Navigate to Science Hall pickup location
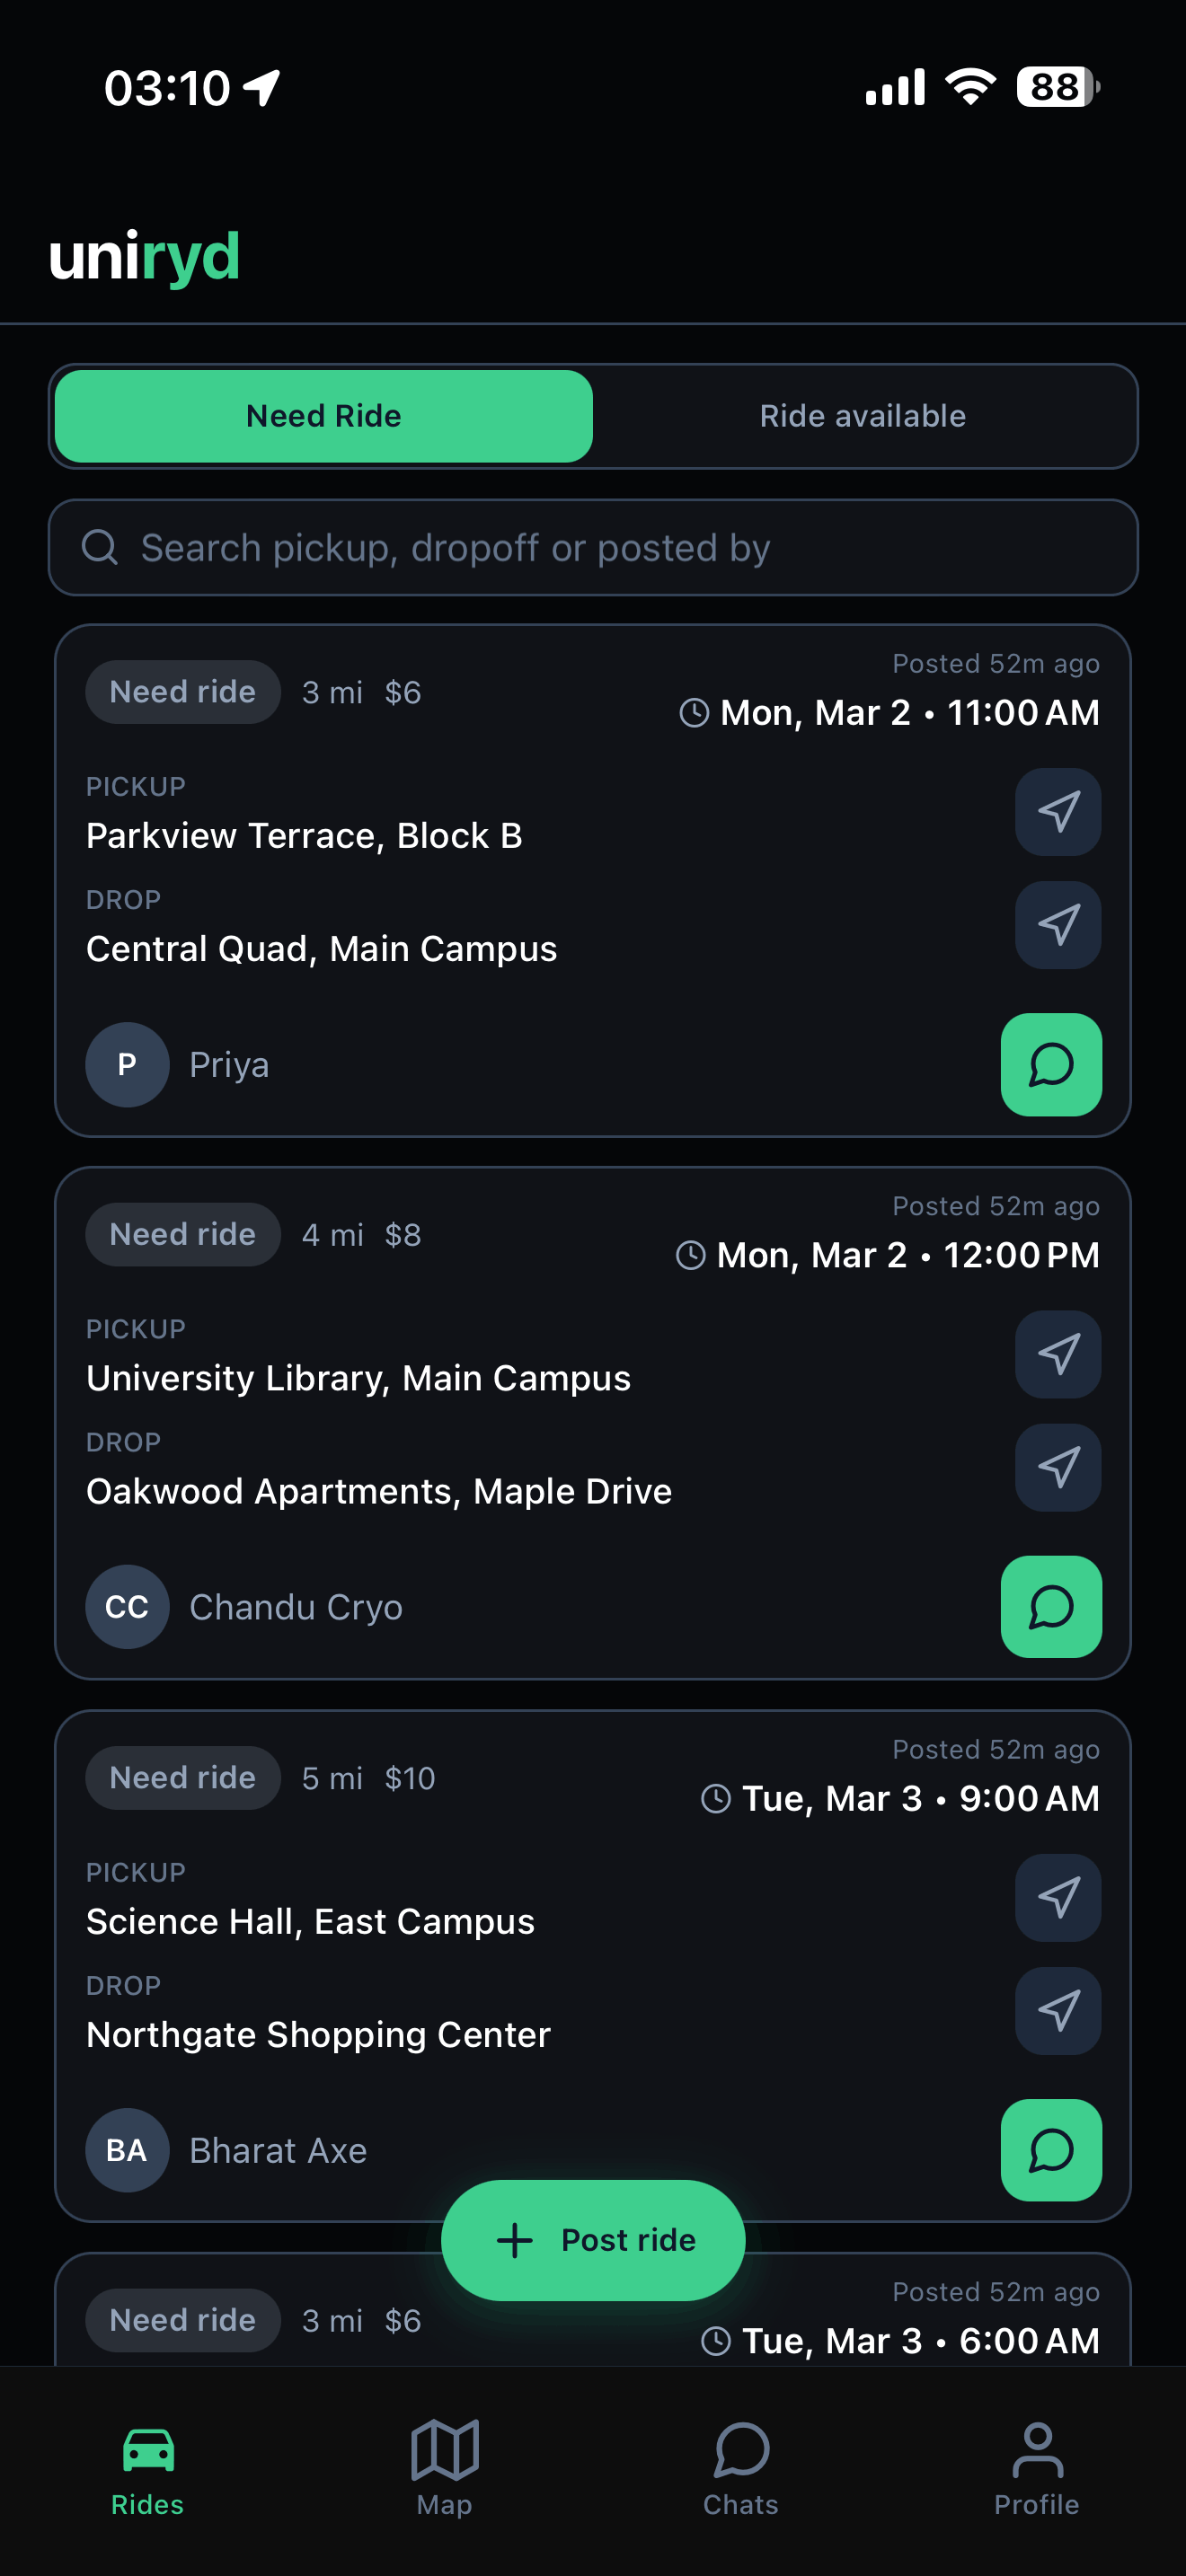The width and height of the screenshot is (1186, 2576). 1057,1898
